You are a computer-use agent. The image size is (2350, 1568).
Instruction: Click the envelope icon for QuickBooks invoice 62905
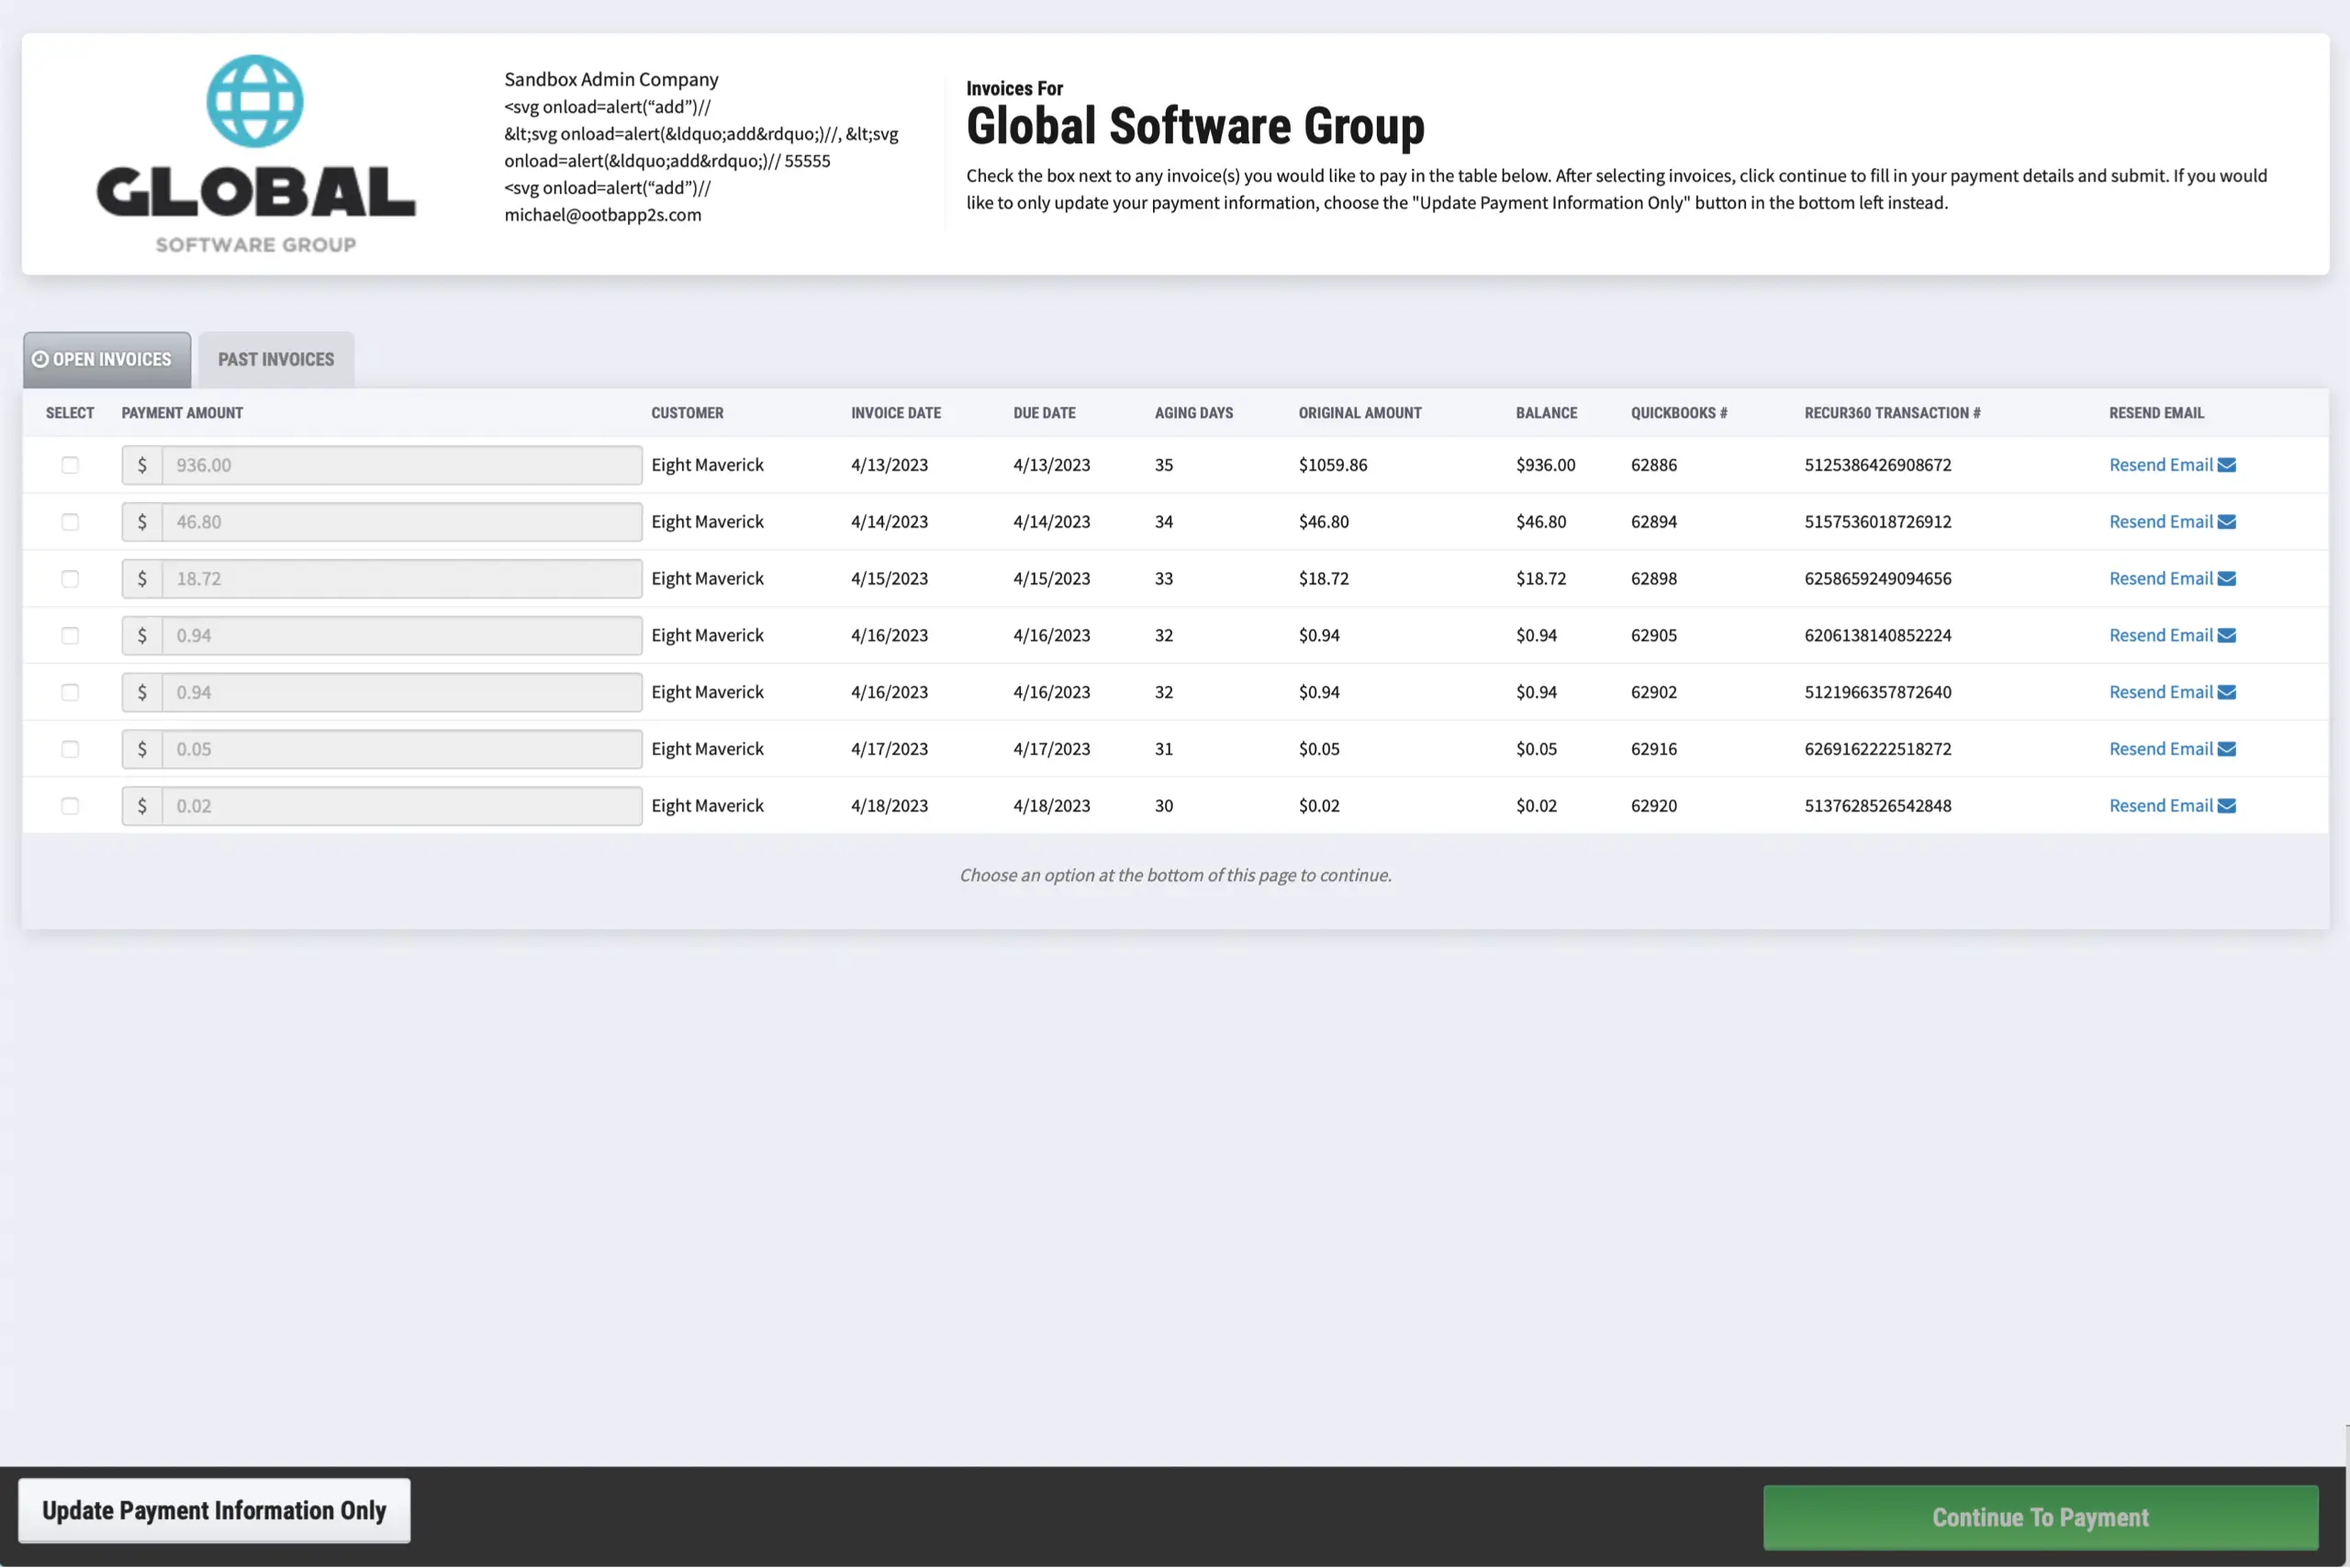point(2227,636)
